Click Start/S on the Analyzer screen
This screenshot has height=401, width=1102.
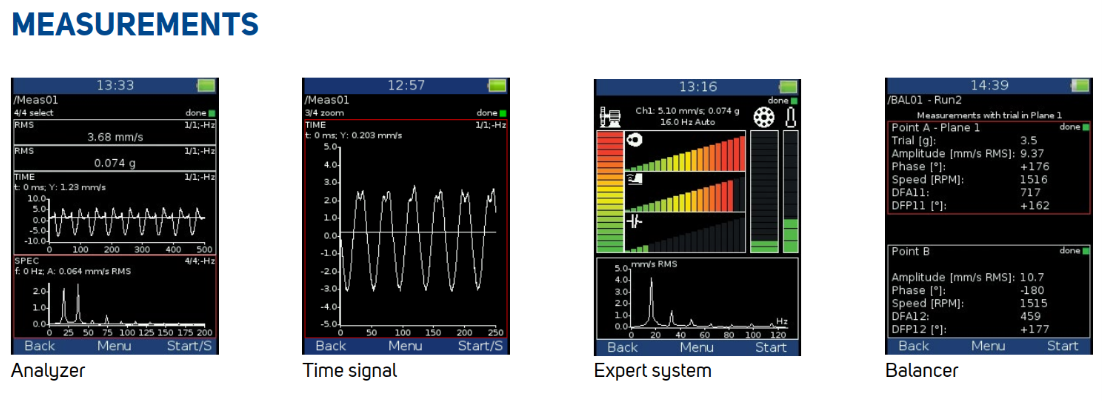(188, 346)
